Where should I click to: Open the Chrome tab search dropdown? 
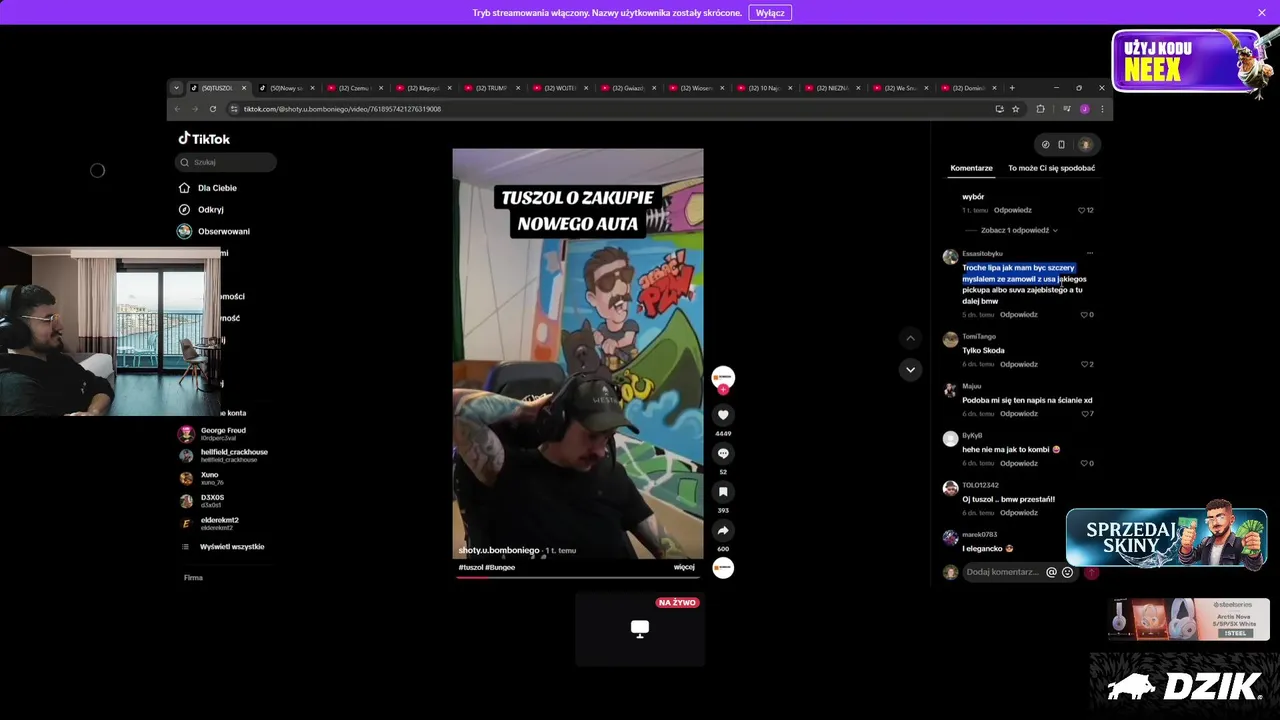click(x=176, y=88)
